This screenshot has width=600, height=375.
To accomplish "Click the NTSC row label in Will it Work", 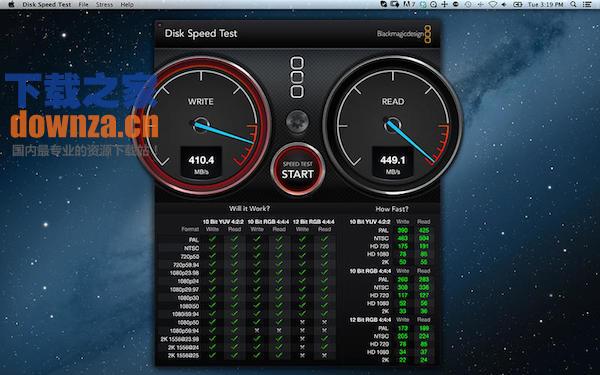I will click(x=191, y=248).
